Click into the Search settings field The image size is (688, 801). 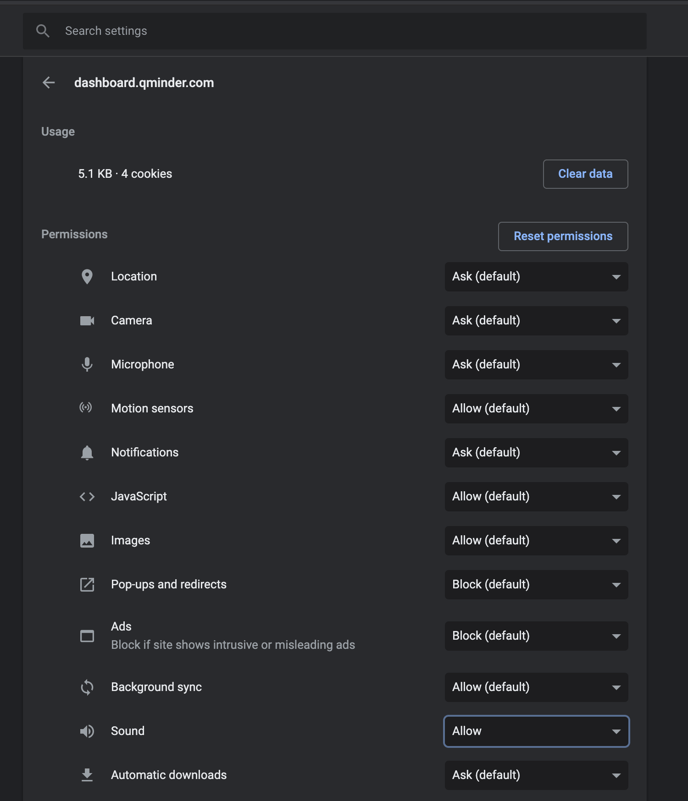[x=335, y=31]
